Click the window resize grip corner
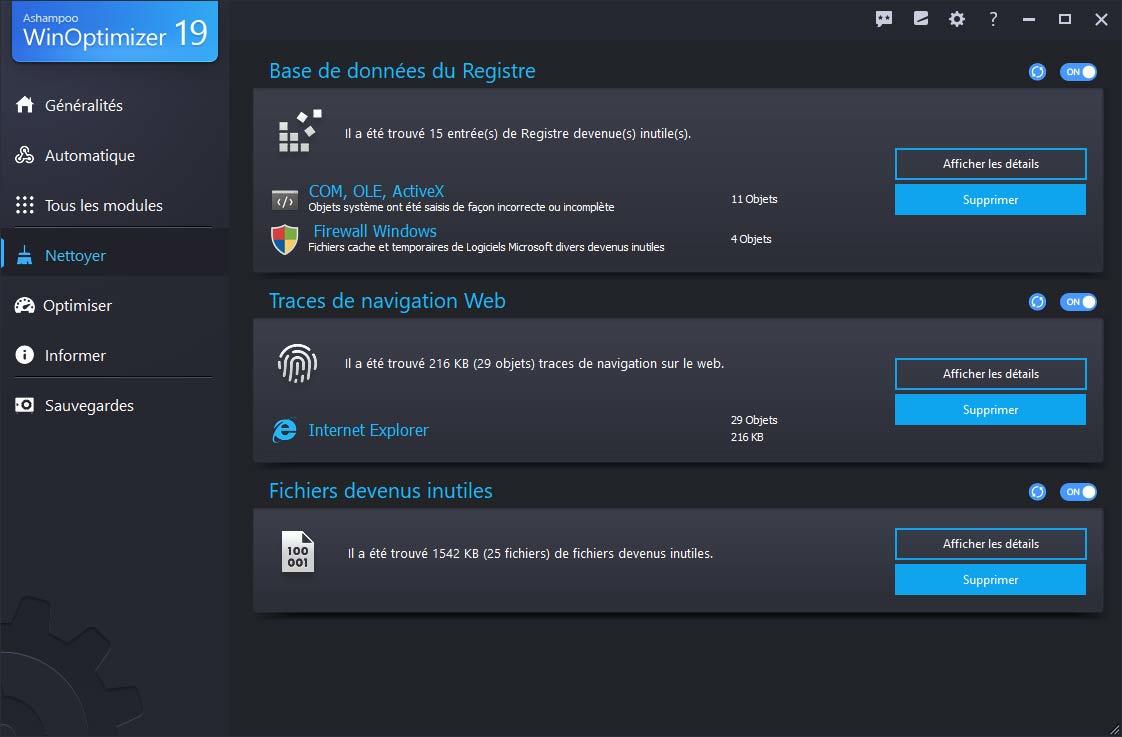Screen dimensions: 1122x737 click(1114, 729)
